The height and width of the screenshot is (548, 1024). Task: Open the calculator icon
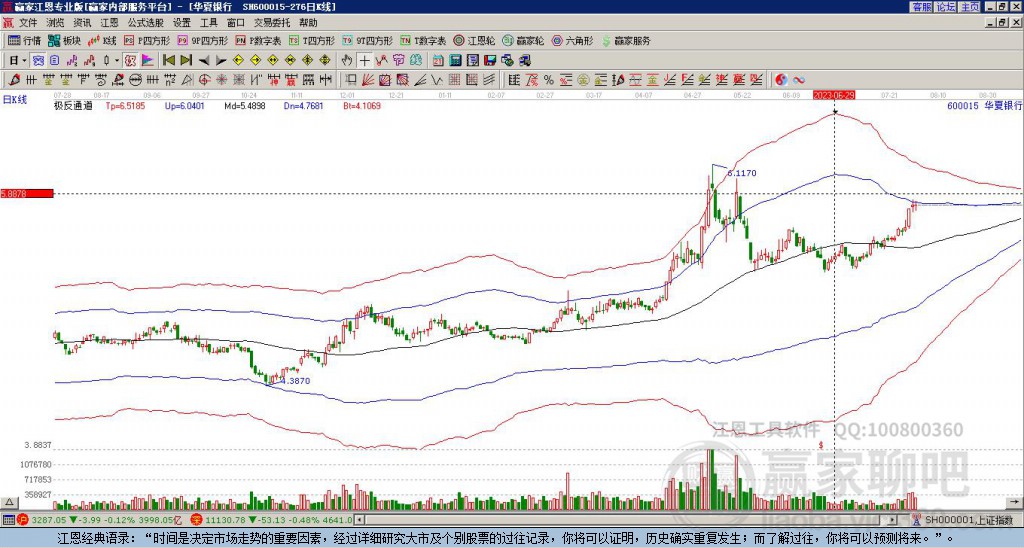point(455,60)
